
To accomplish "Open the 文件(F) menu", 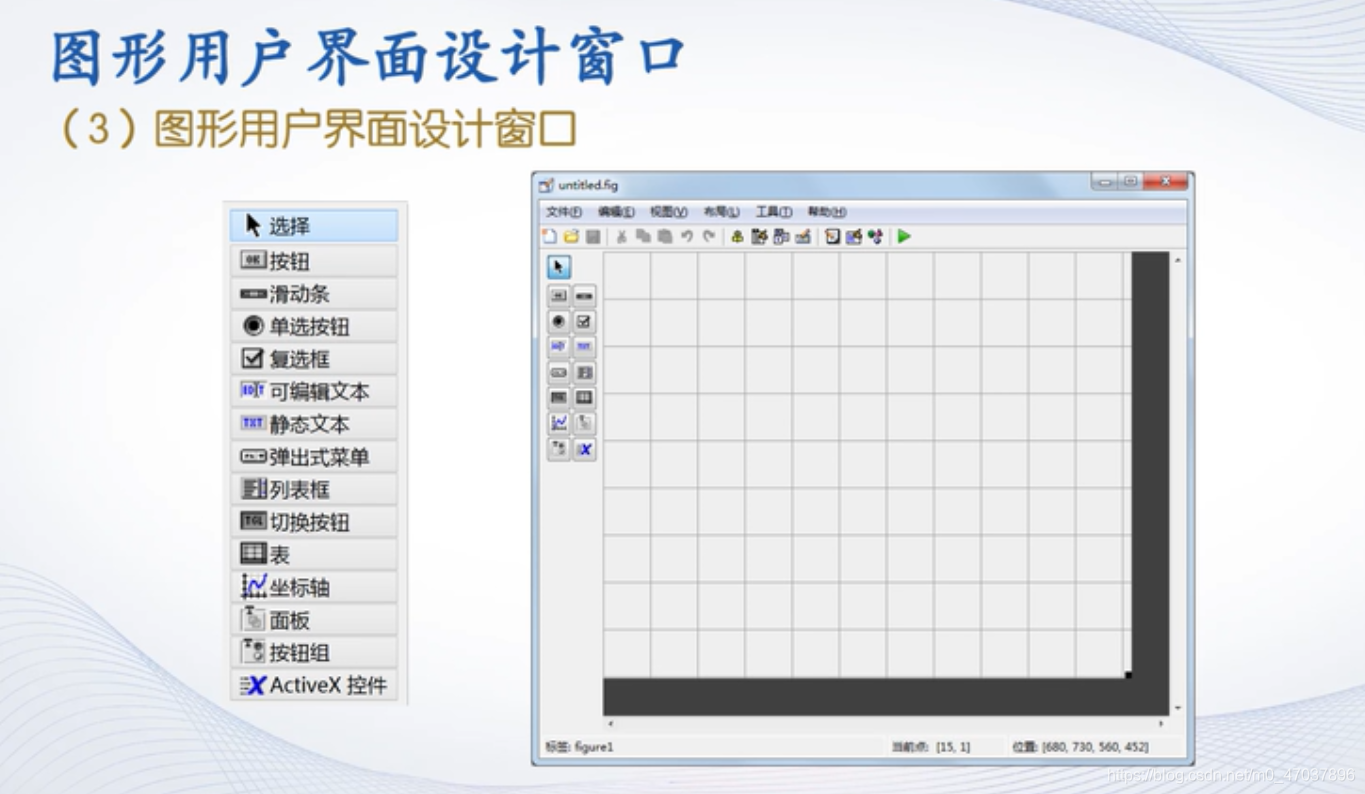I will pos(563,212).
